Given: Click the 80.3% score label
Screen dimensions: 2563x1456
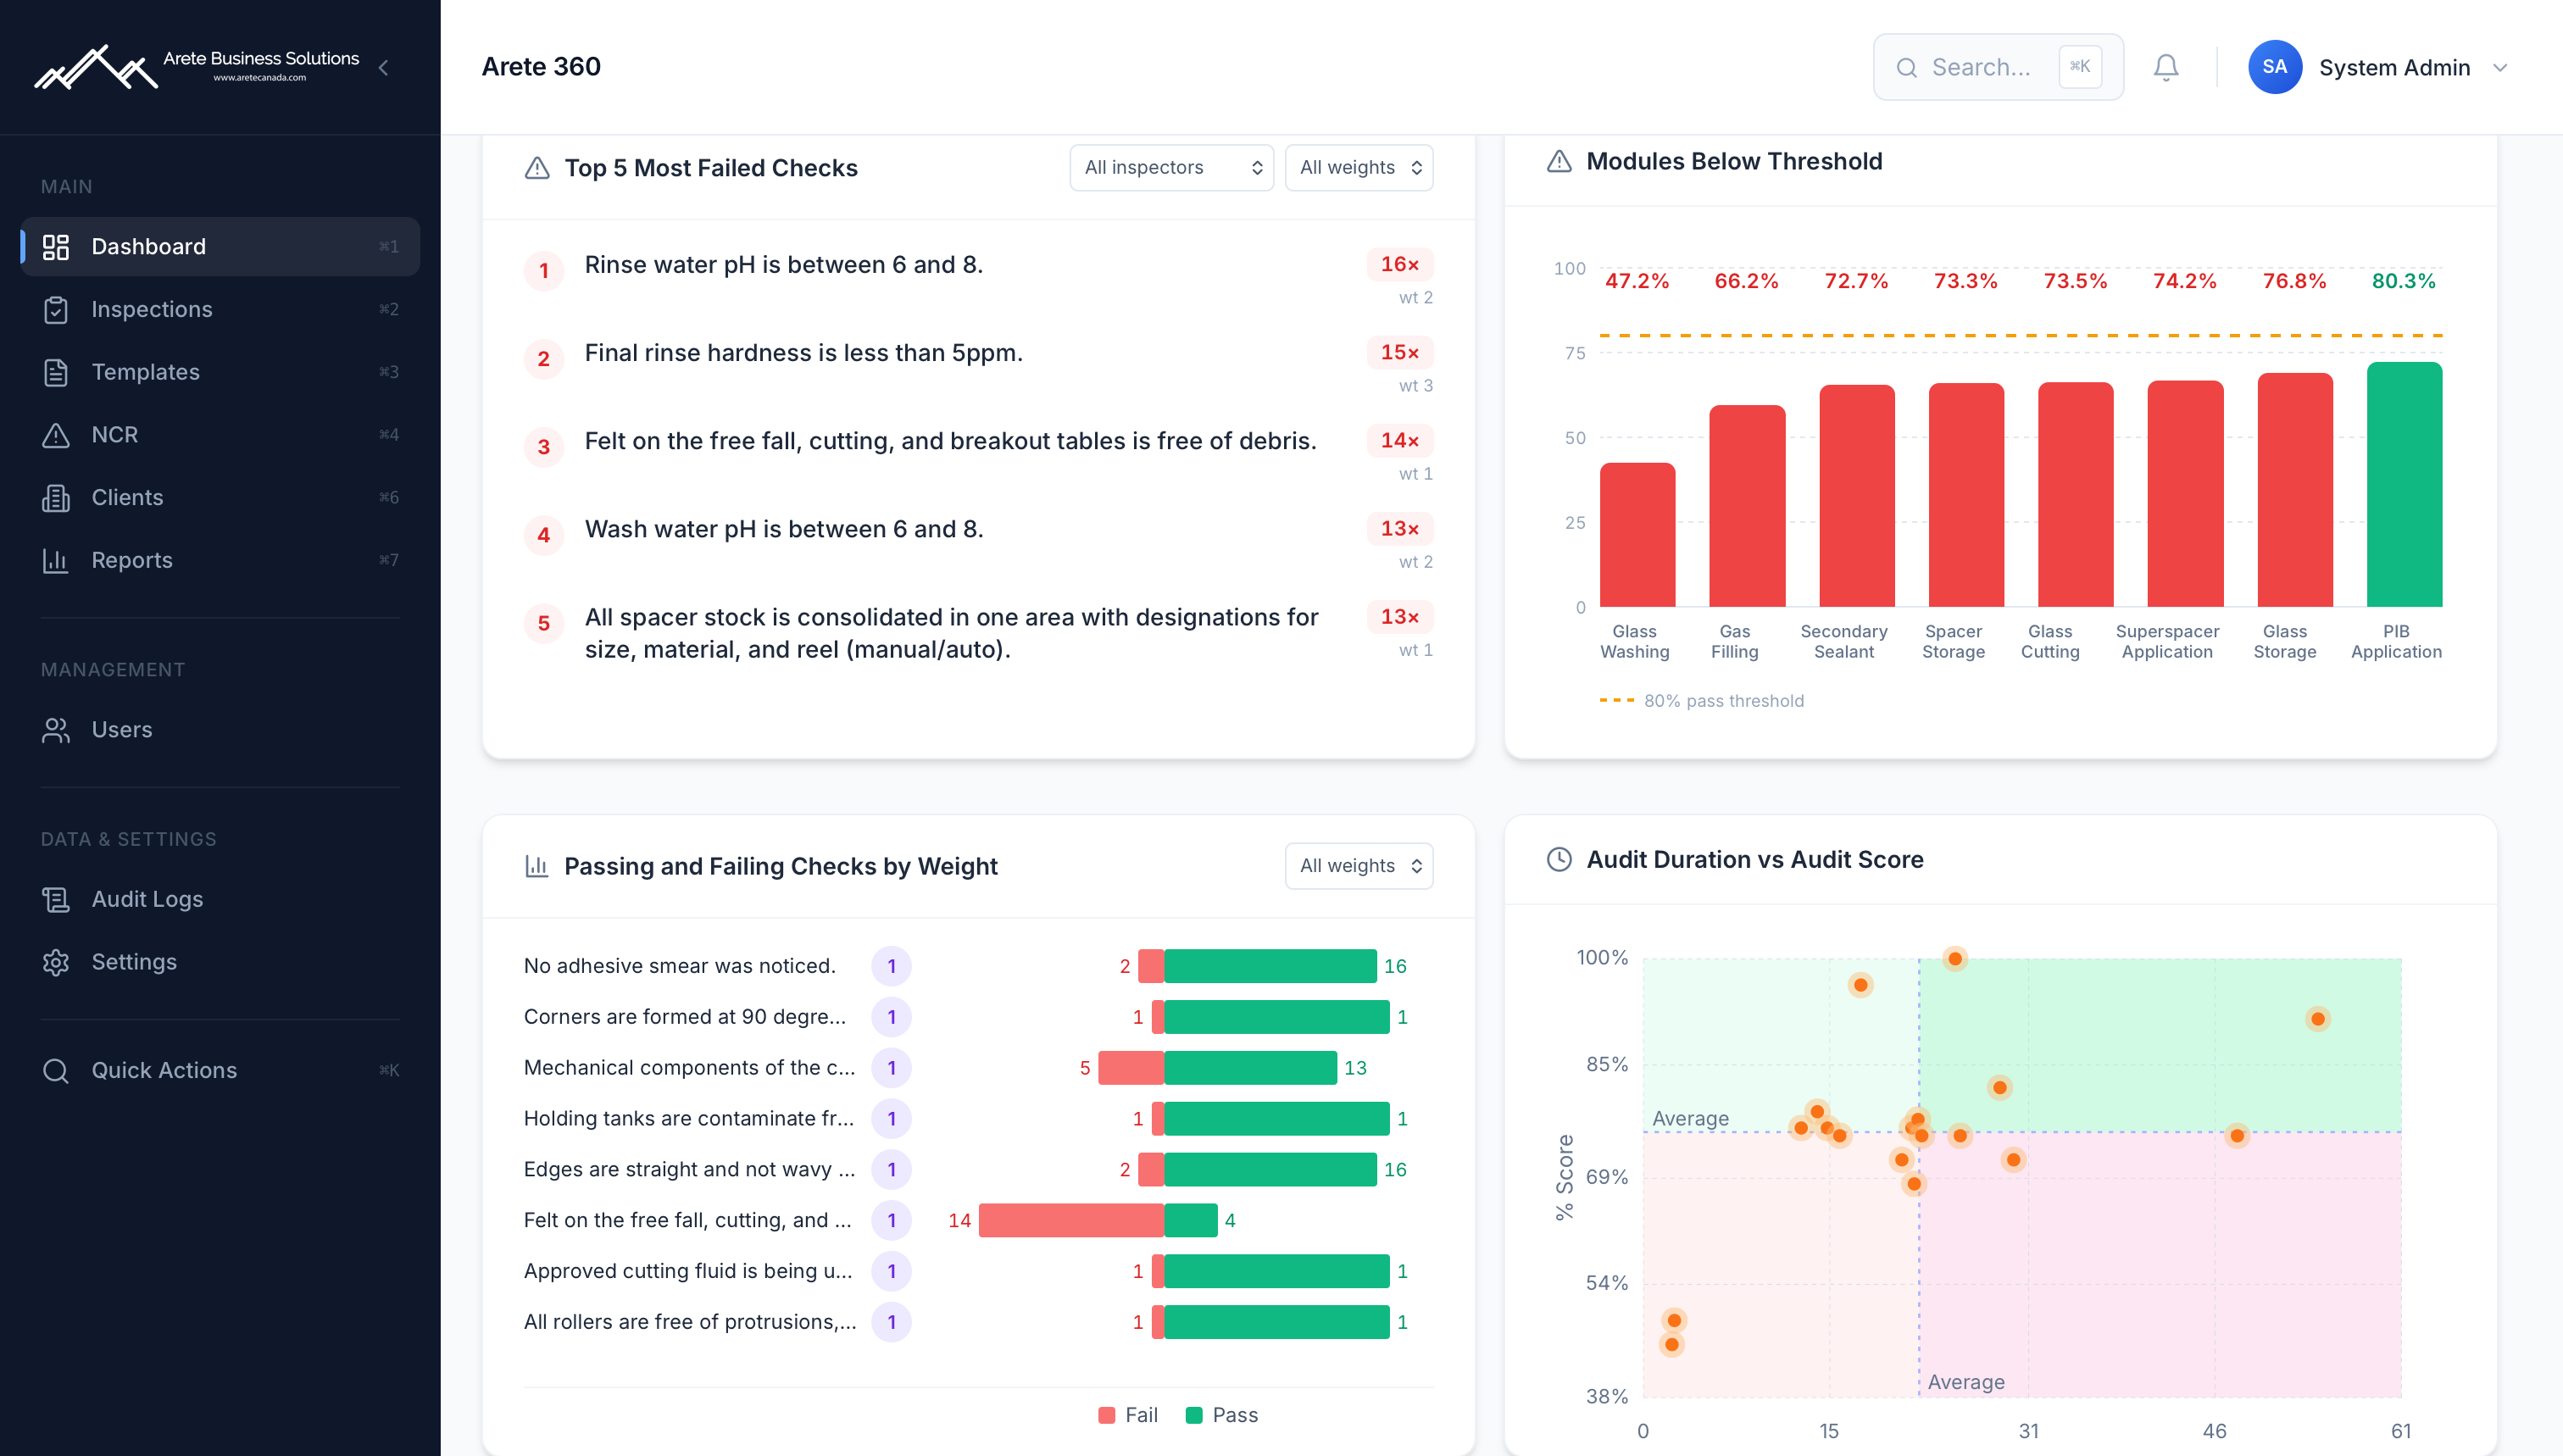Looking at the screenshot, I should (2404, 281).
